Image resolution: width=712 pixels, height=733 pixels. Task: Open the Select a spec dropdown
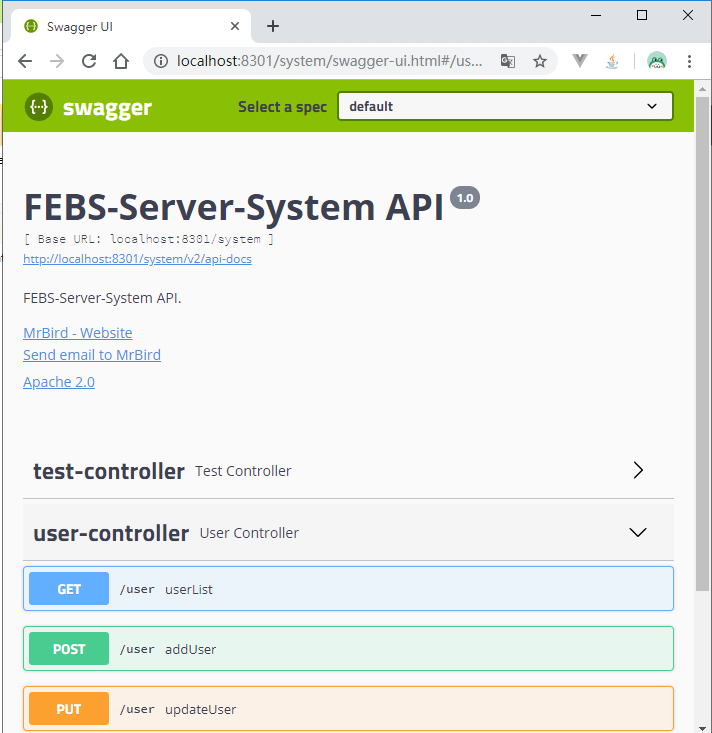[x=505, y=106]
